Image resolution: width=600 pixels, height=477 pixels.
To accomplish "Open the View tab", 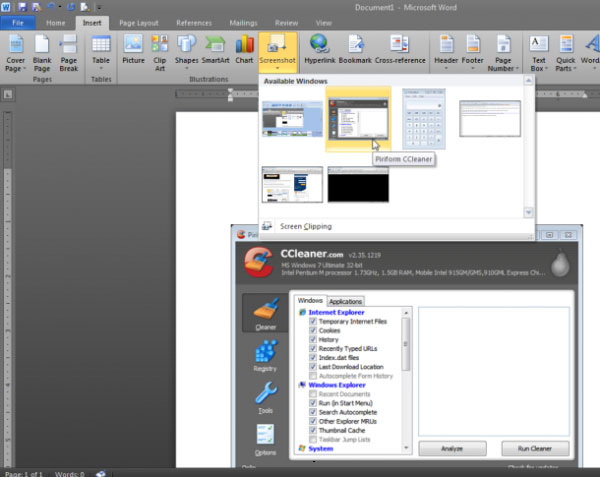I will (324, 23).
